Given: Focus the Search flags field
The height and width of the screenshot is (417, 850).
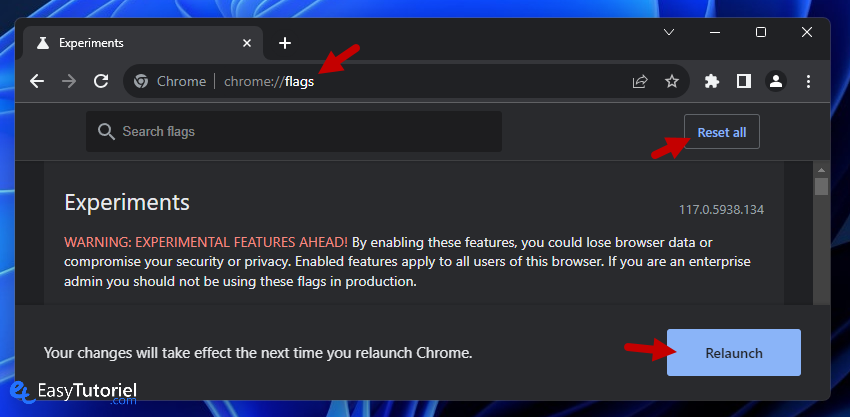Looking at the screenshot, I should click(294, 131).
